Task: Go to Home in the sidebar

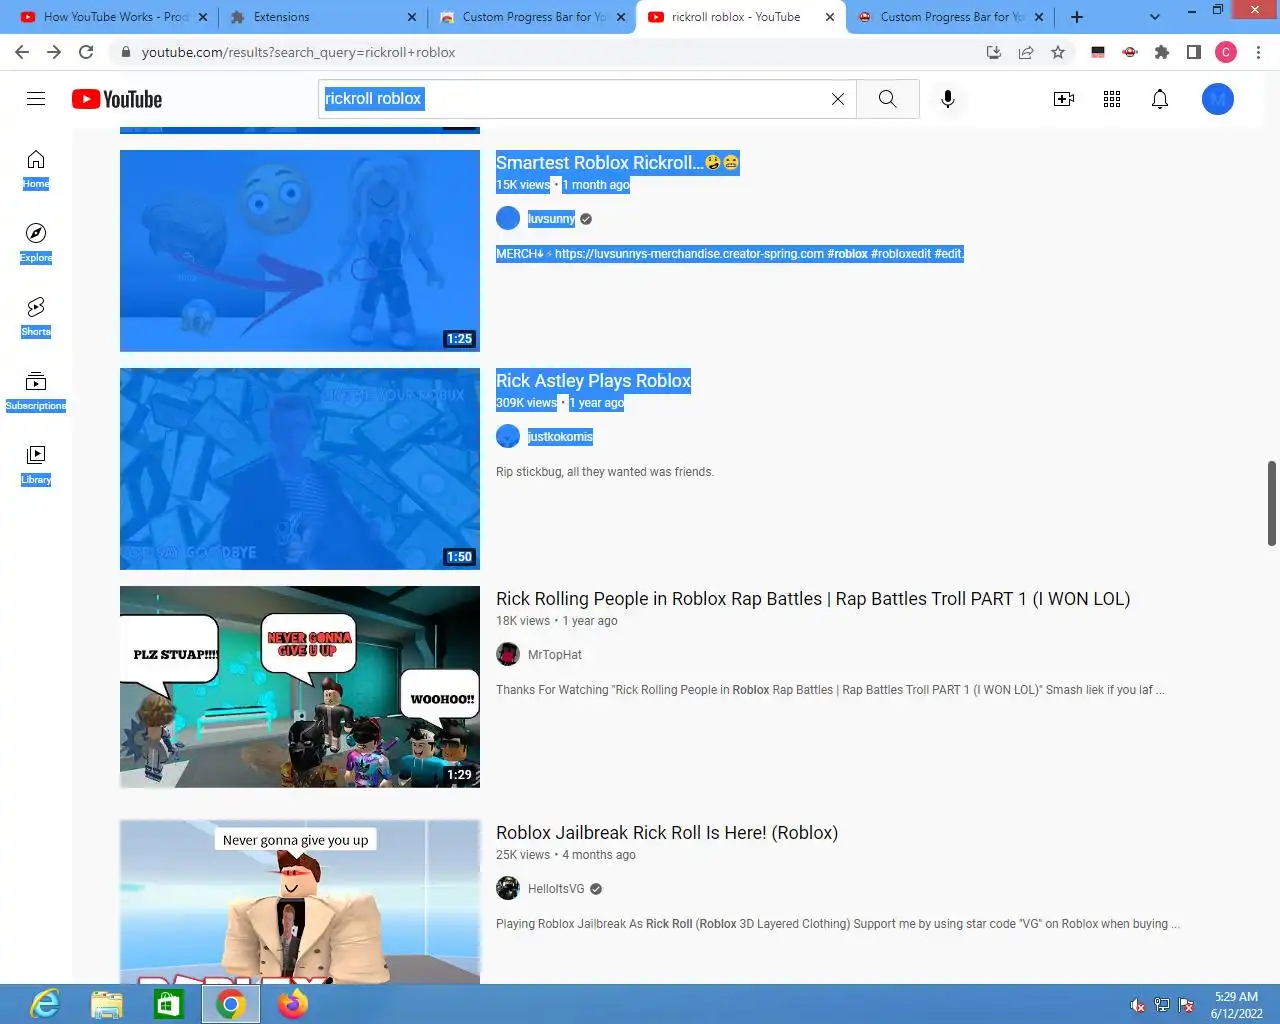Action: 36,169
